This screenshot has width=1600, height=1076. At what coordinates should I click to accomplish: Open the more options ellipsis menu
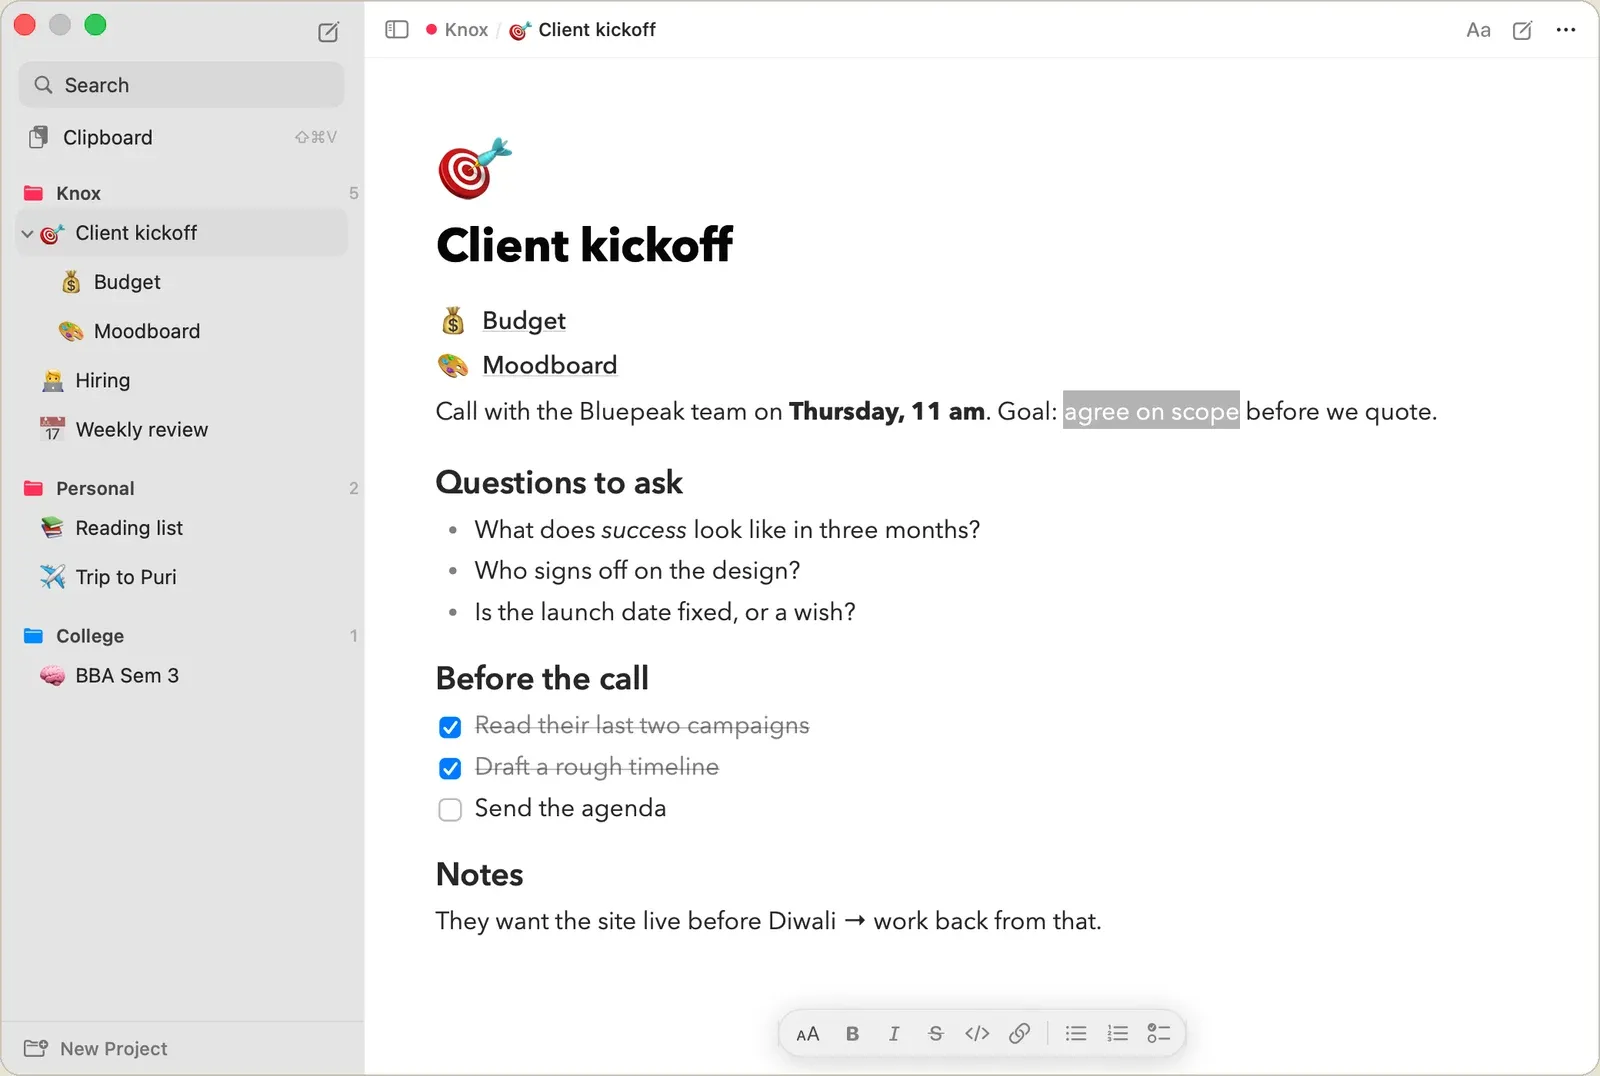[1566, 30]
